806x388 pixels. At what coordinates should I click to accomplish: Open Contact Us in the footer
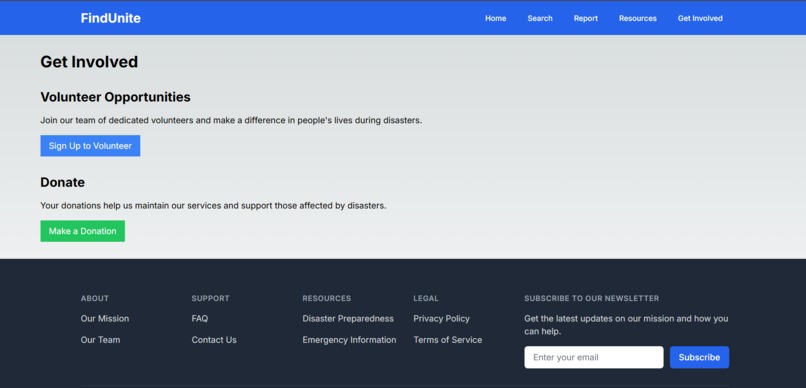pos(214,340)
